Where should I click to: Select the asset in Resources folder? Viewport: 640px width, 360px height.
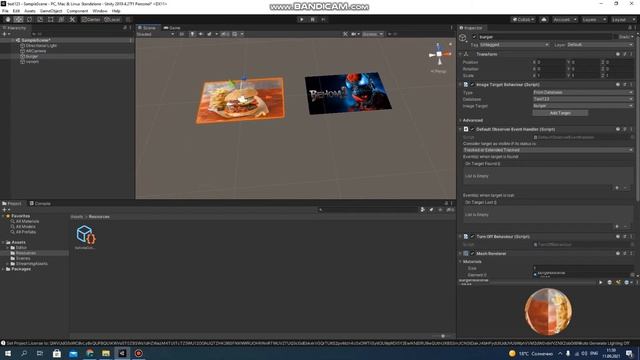[85, 236]
